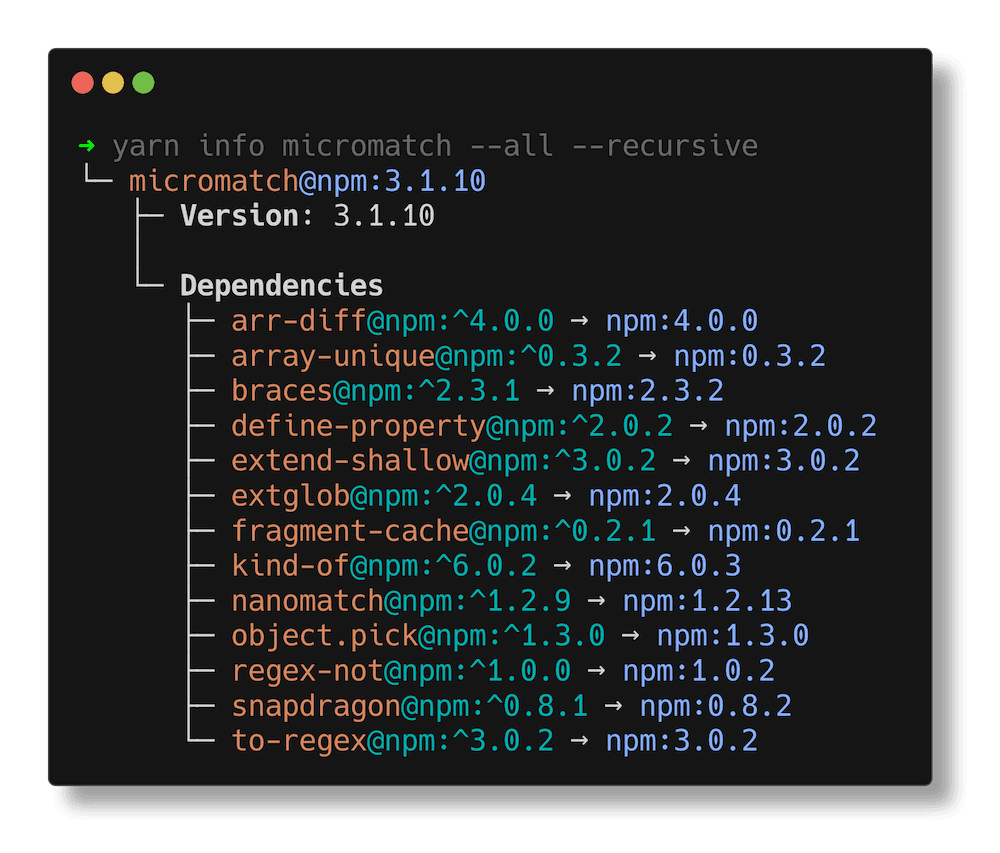Click the bold Version label
The width and height of the screenshot is (1000, 853).
pos(239,216)
